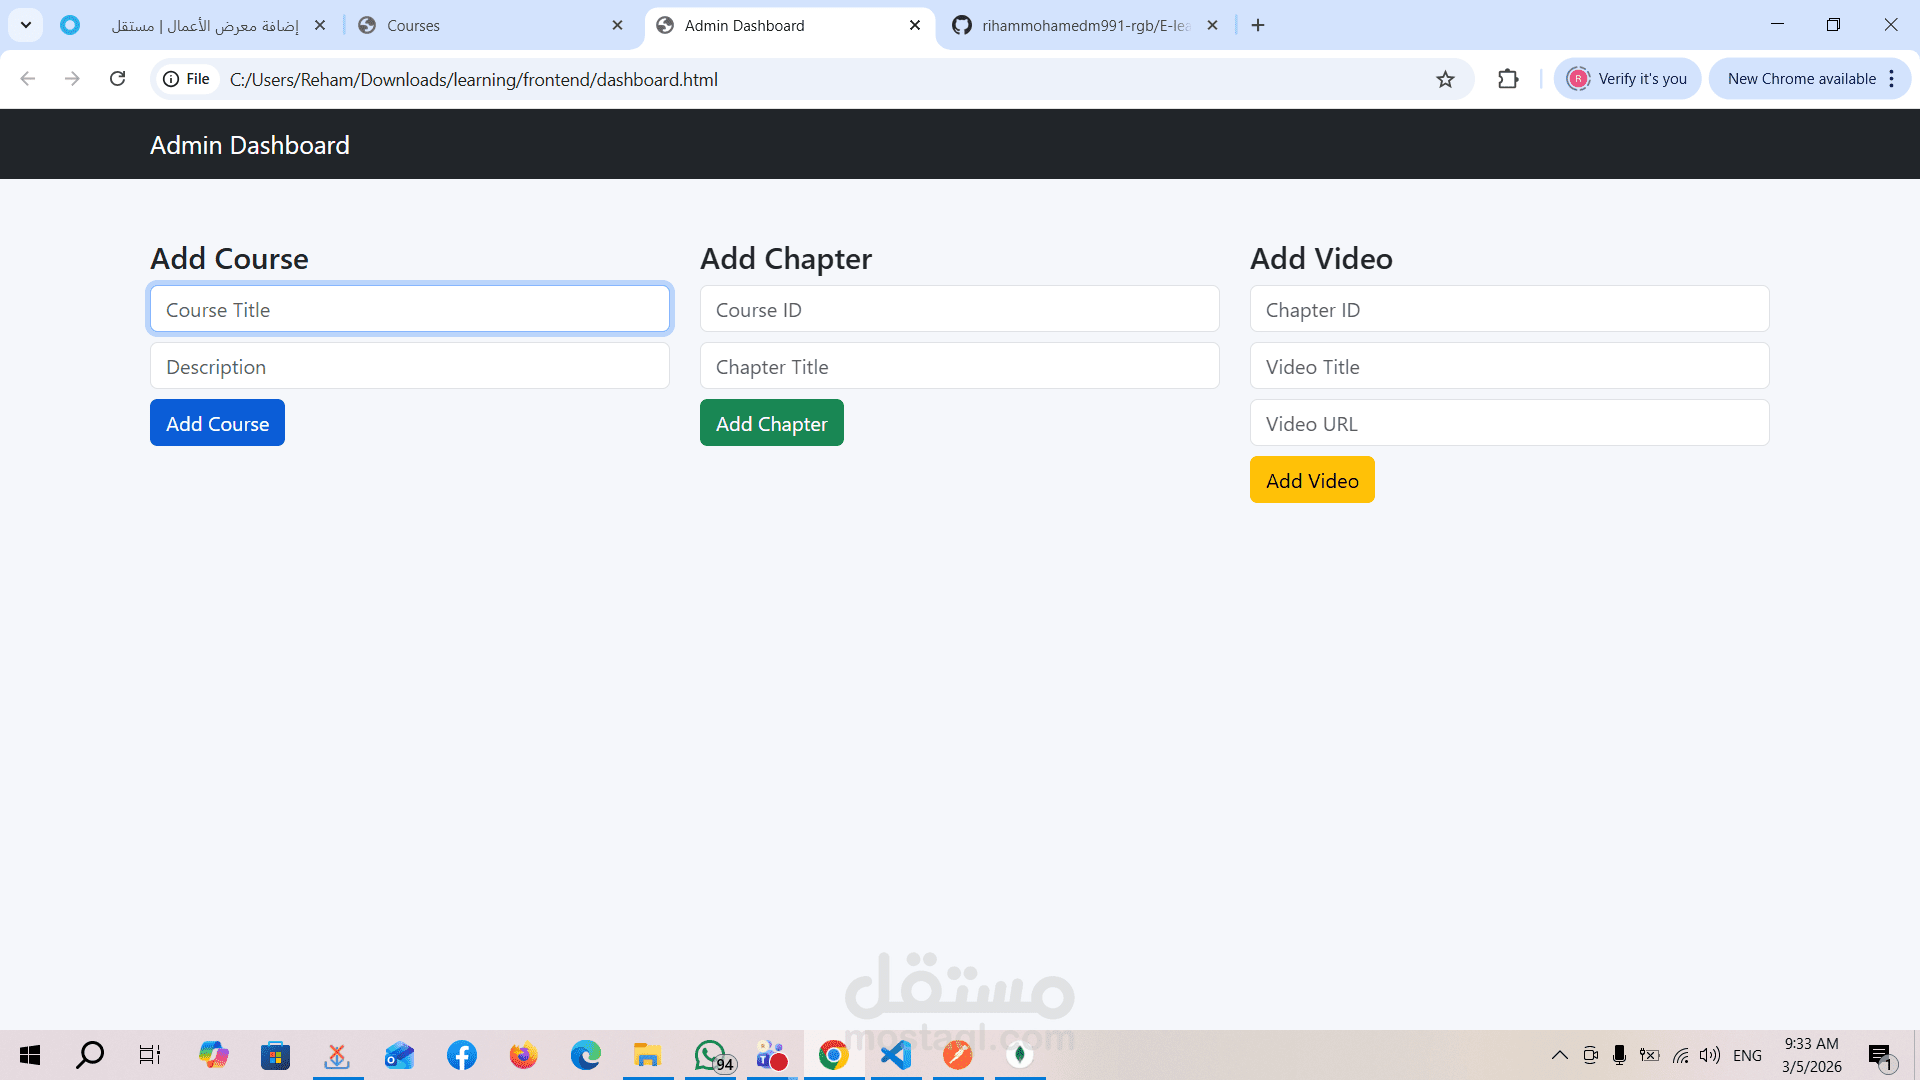Open the Extensions puzzle icon
This screenshot has height=1080, width=1920.
click(x=1508, y=79)
